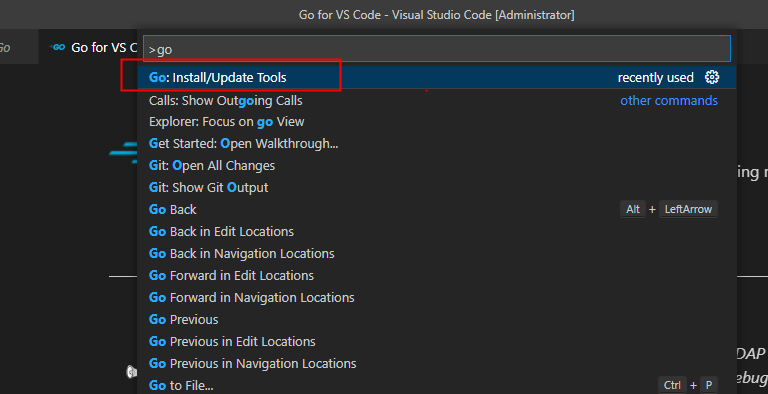
Task: Select Go Back in Navigation Locations
Action: coord(437,253)
